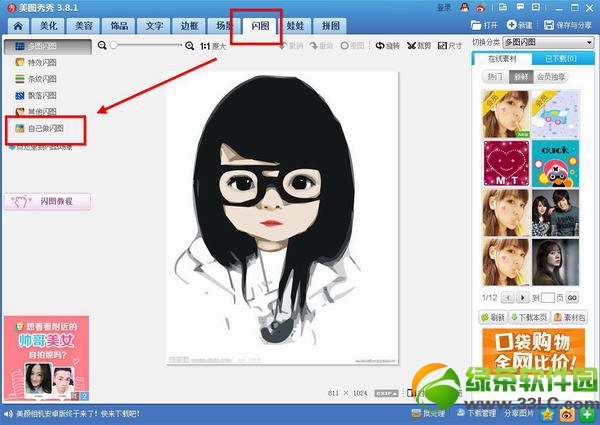The height and width of the screenshot is (425, 600).
Task: Select 自己做闪图 in left sidebar
Action: [39, 129]
